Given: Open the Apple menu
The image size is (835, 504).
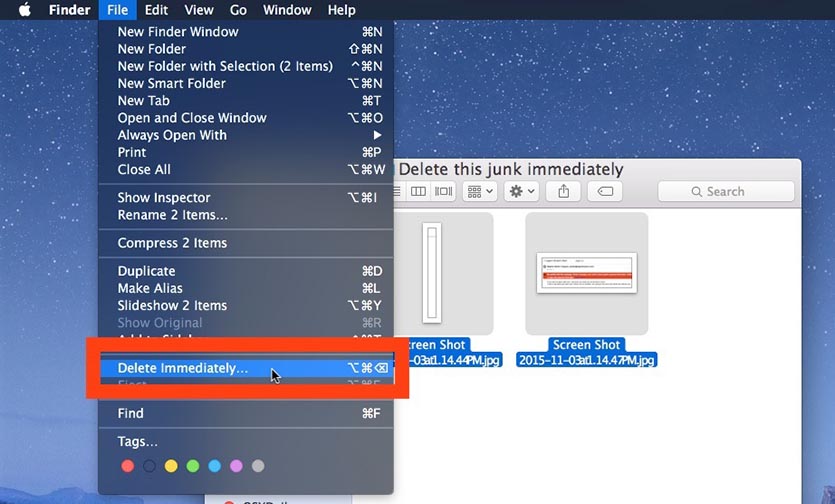Looking at the screenshot, I should 24,10.
